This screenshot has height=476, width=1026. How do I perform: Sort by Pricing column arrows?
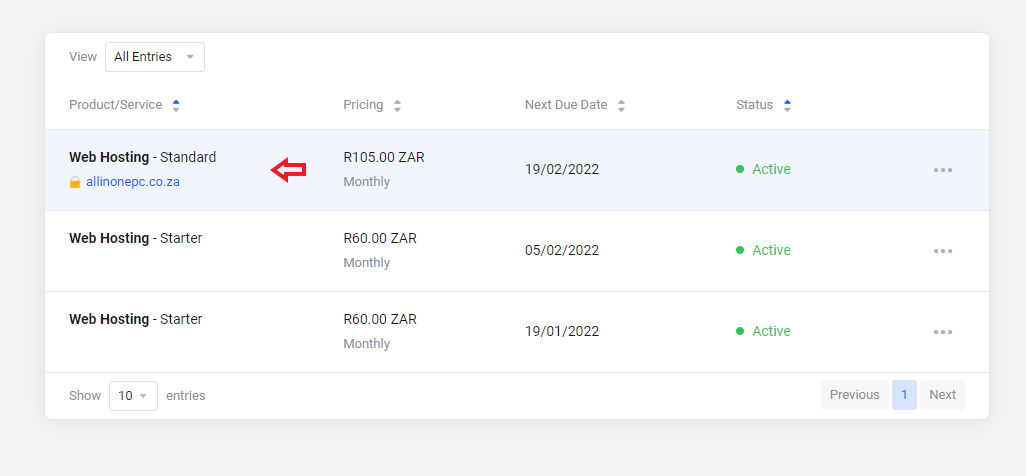click(x=397, y=105)
